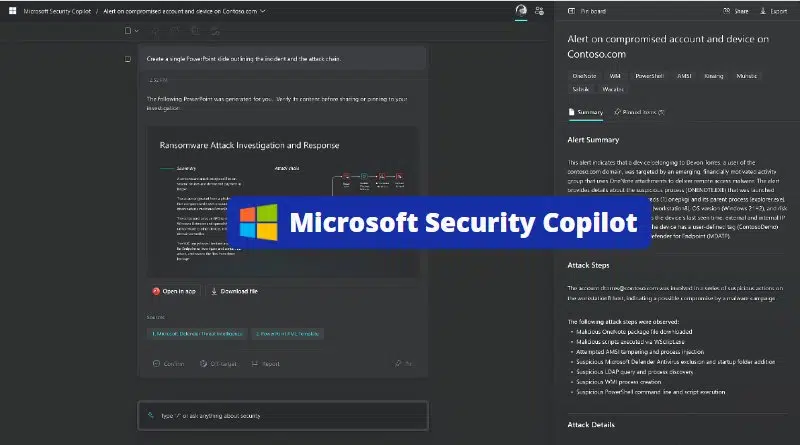The height and width of the screenshot is (445, 800).
Task: Click the Export button
Action: [x=773, y=11]
